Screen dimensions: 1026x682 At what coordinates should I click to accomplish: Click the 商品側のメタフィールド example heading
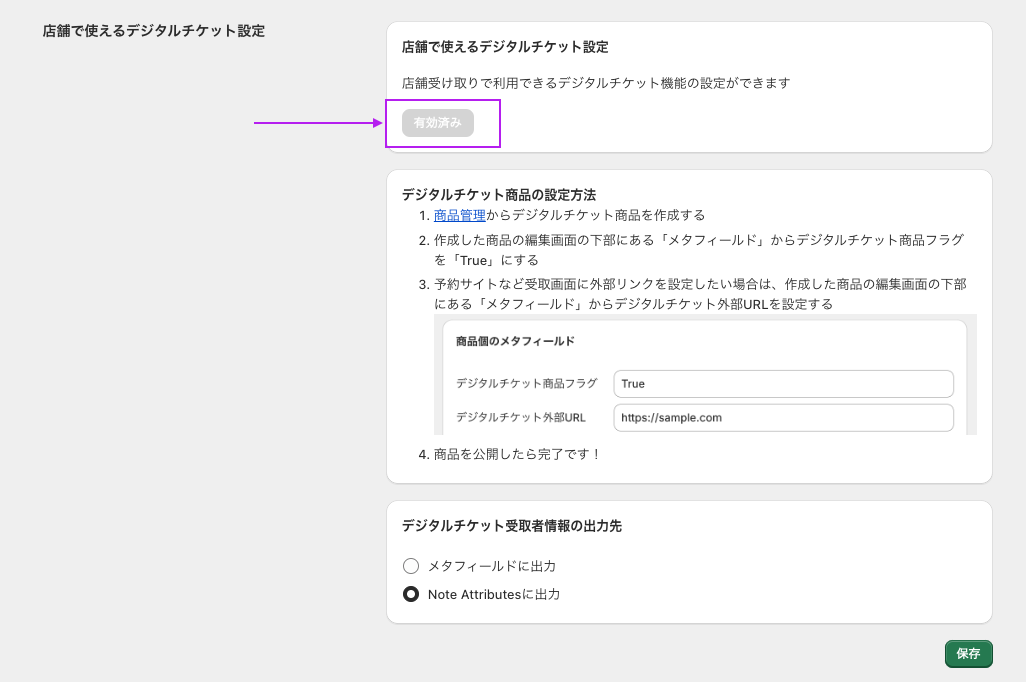[515, 341]
